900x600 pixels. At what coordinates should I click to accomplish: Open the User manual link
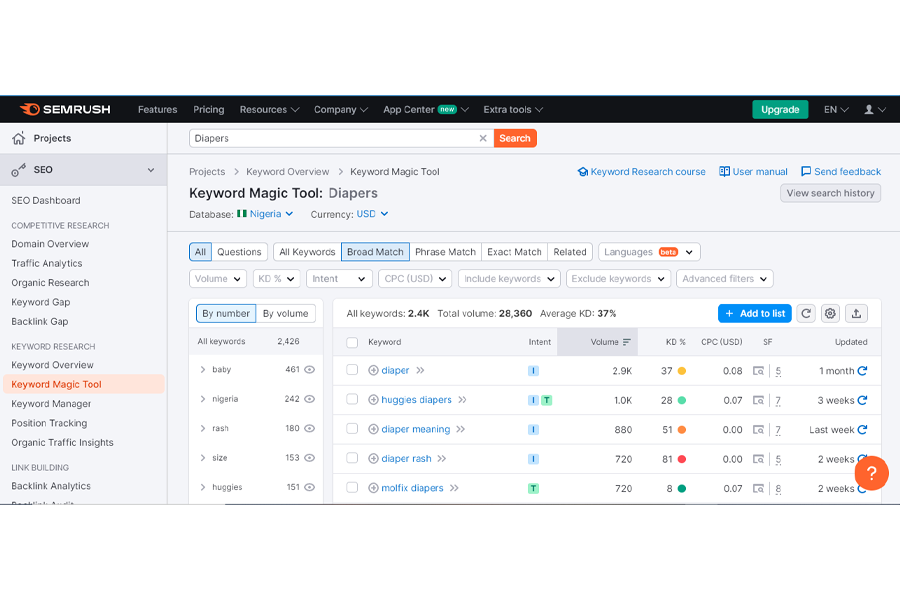tap(754, 172)
